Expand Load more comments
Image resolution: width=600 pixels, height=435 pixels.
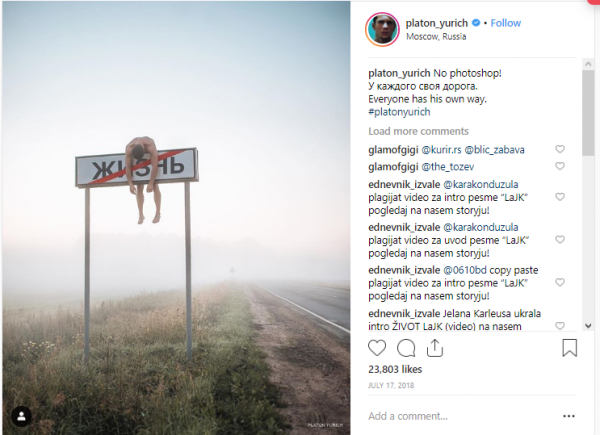click(x=418, y=131)
